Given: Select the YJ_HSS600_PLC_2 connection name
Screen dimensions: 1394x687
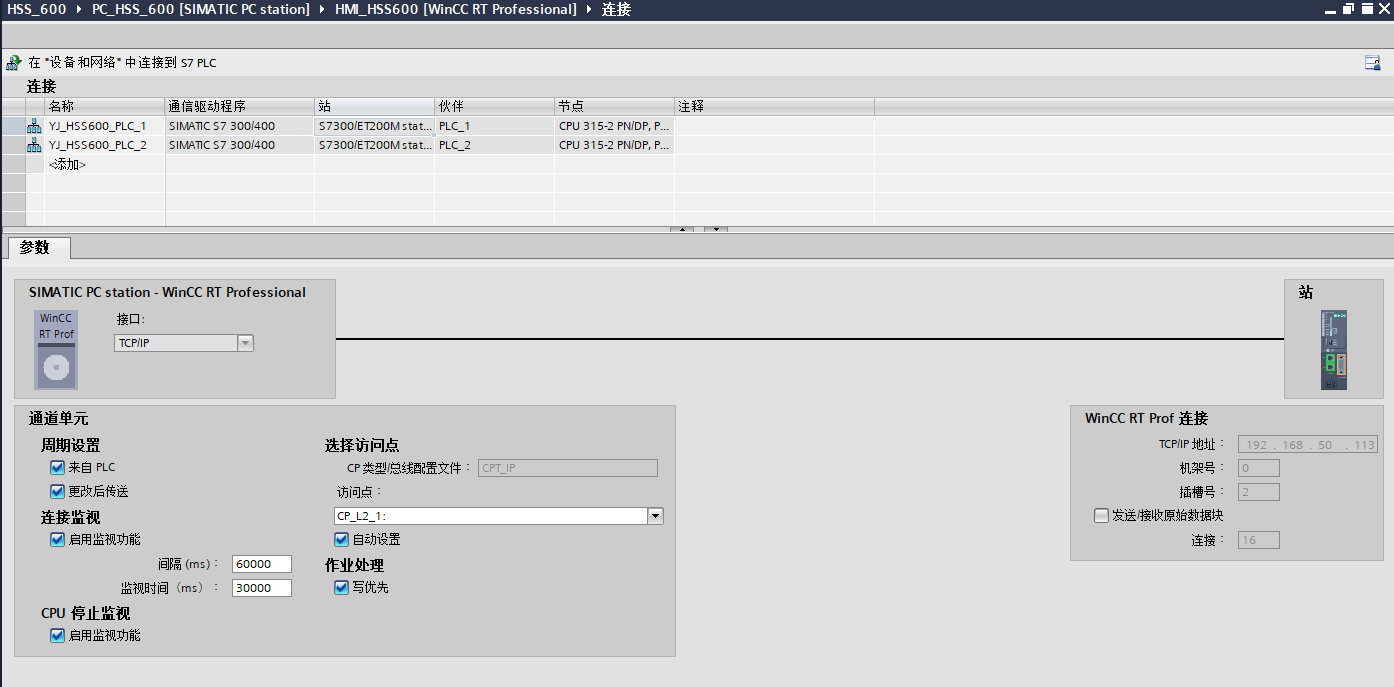Looking at the screenshot, I should [x=98, y=145].
